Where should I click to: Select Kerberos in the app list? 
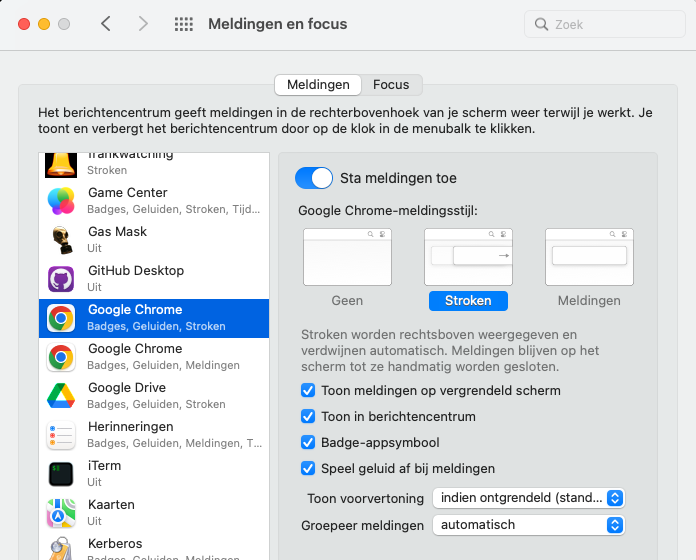tap(154, 547)
